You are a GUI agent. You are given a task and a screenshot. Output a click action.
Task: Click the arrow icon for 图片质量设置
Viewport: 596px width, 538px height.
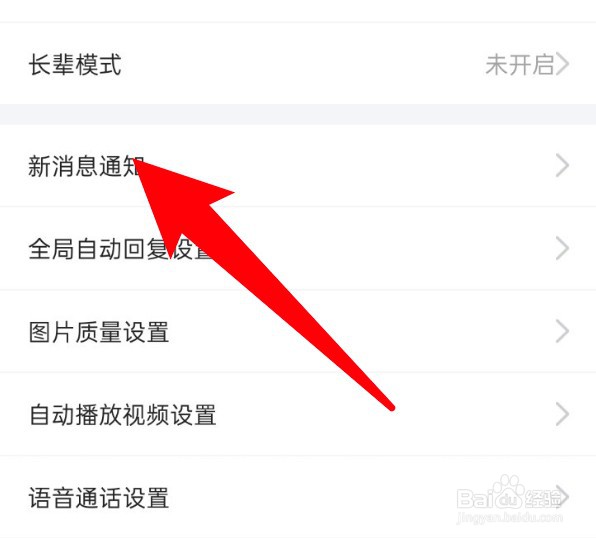(x=563, y=332)
